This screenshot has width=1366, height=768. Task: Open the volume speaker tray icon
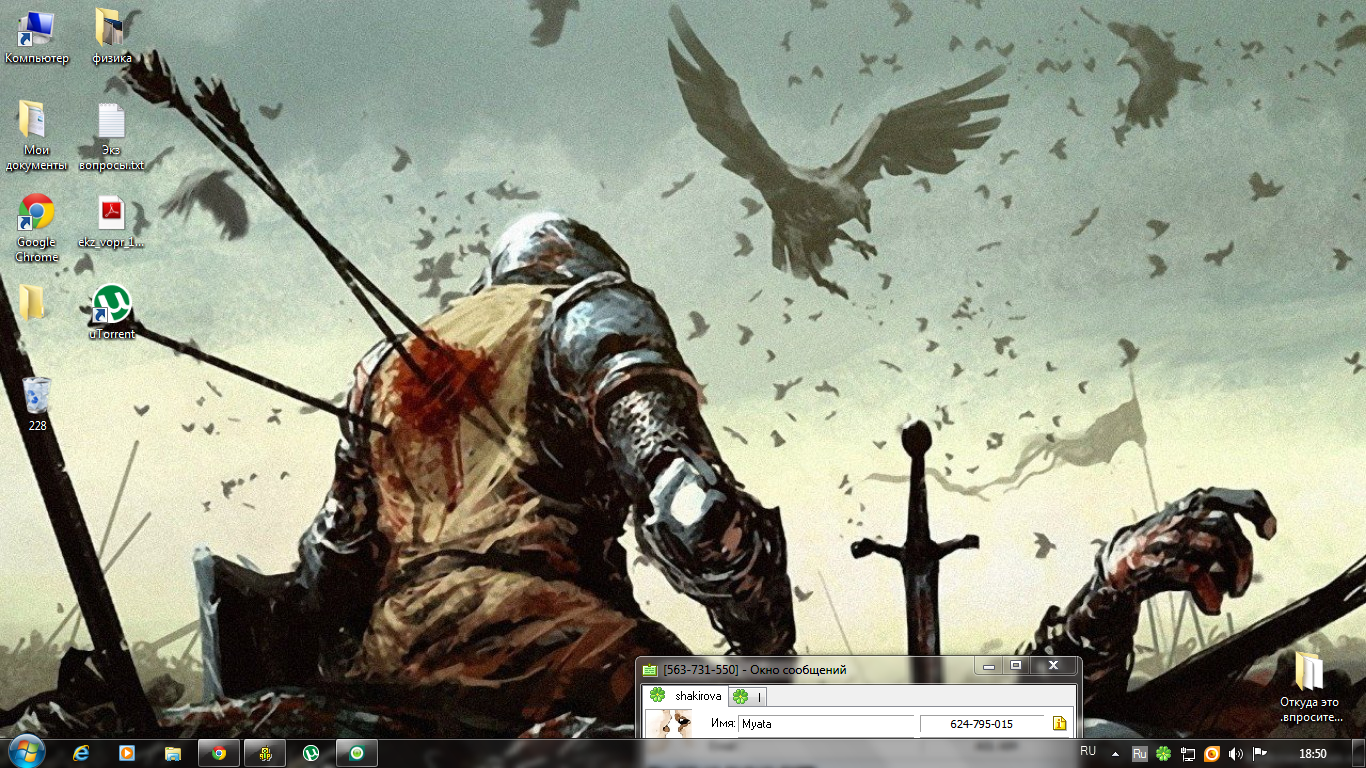pos(1236,753)
